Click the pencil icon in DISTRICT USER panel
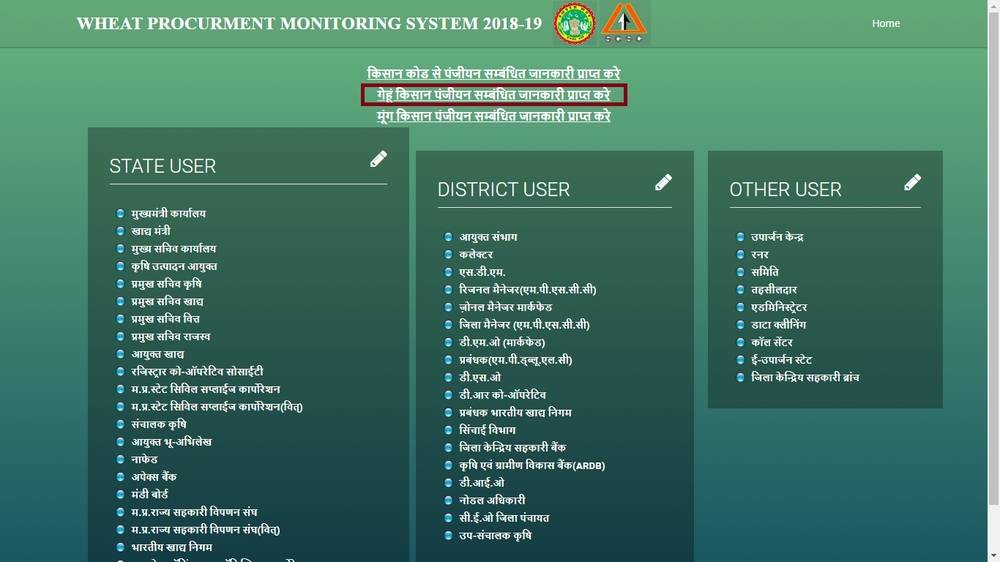 (663, 182)
